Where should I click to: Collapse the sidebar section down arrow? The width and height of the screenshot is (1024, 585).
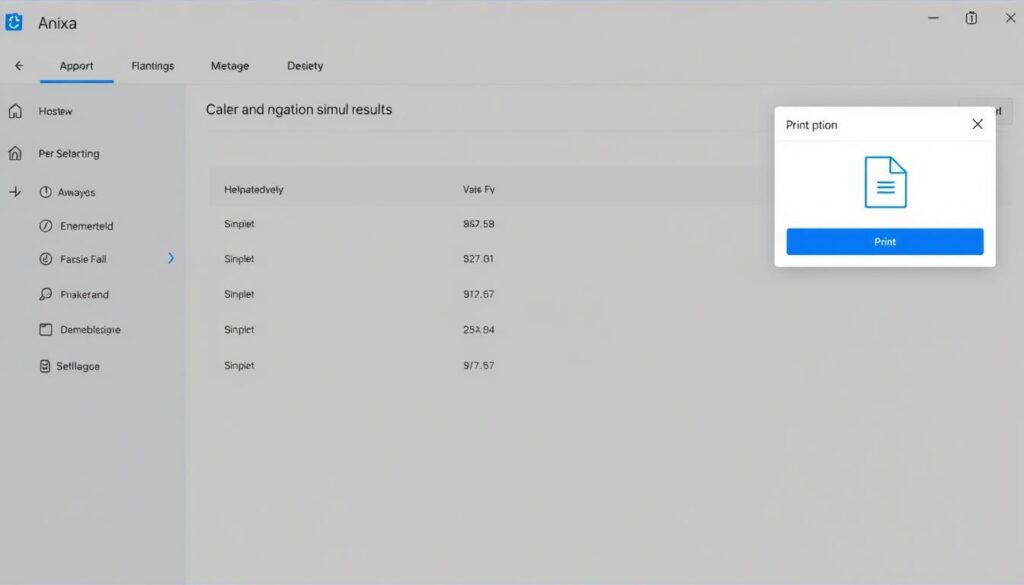[15, 192]
